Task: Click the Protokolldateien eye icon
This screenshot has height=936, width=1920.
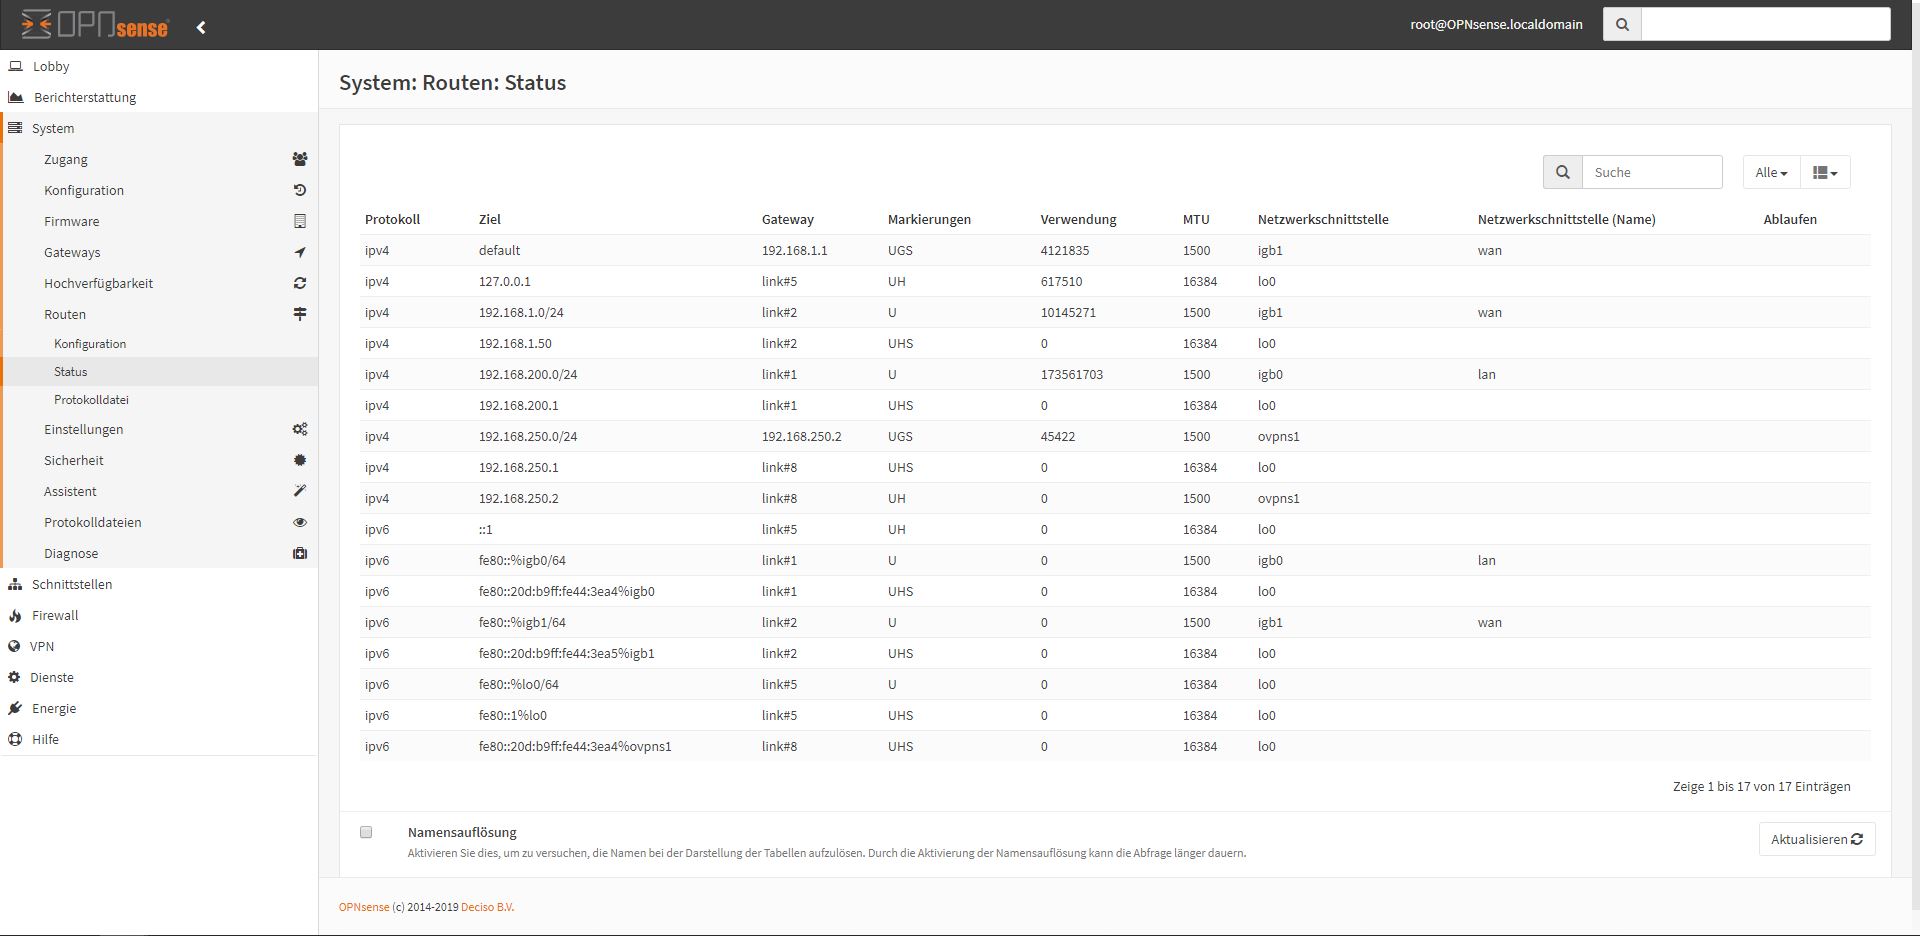Action: click(299, 522)
